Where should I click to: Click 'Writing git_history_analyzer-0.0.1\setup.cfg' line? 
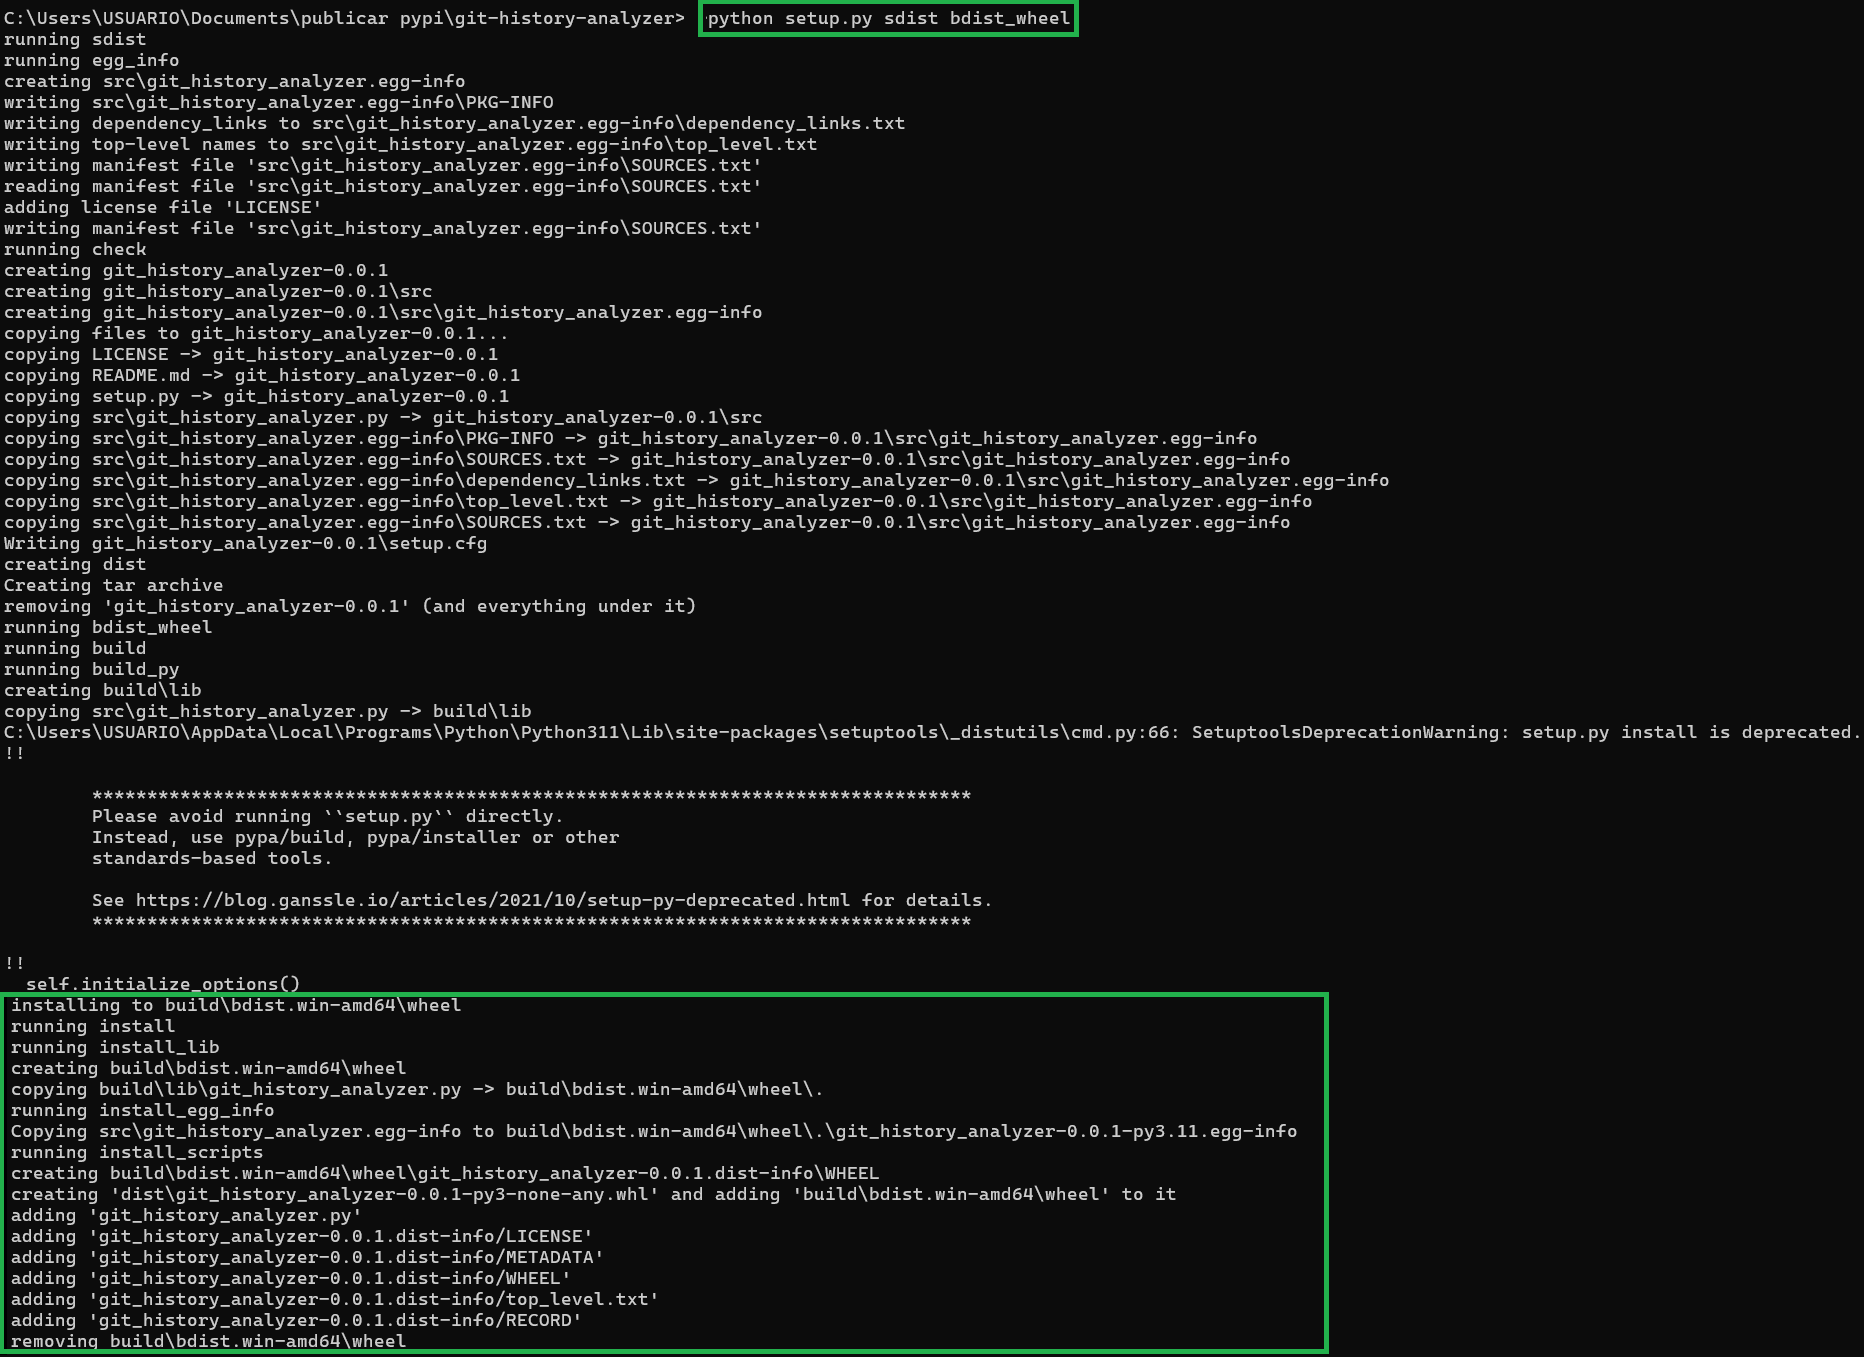tap(246, 543)
